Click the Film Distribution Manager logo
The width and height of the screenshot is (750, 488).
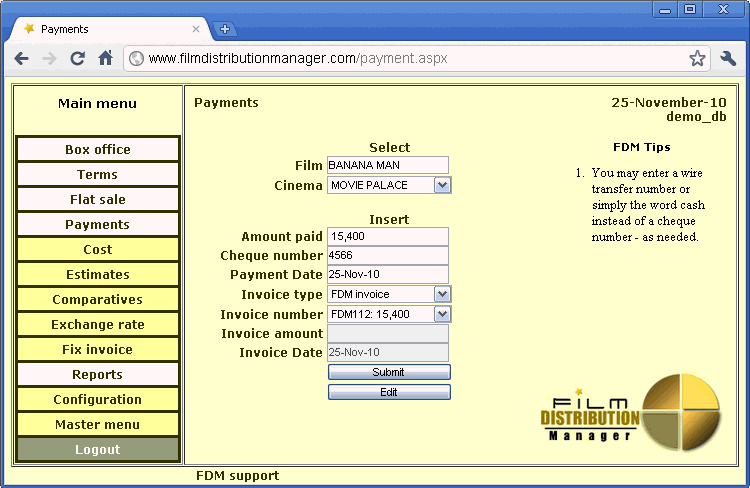point(629,411)
